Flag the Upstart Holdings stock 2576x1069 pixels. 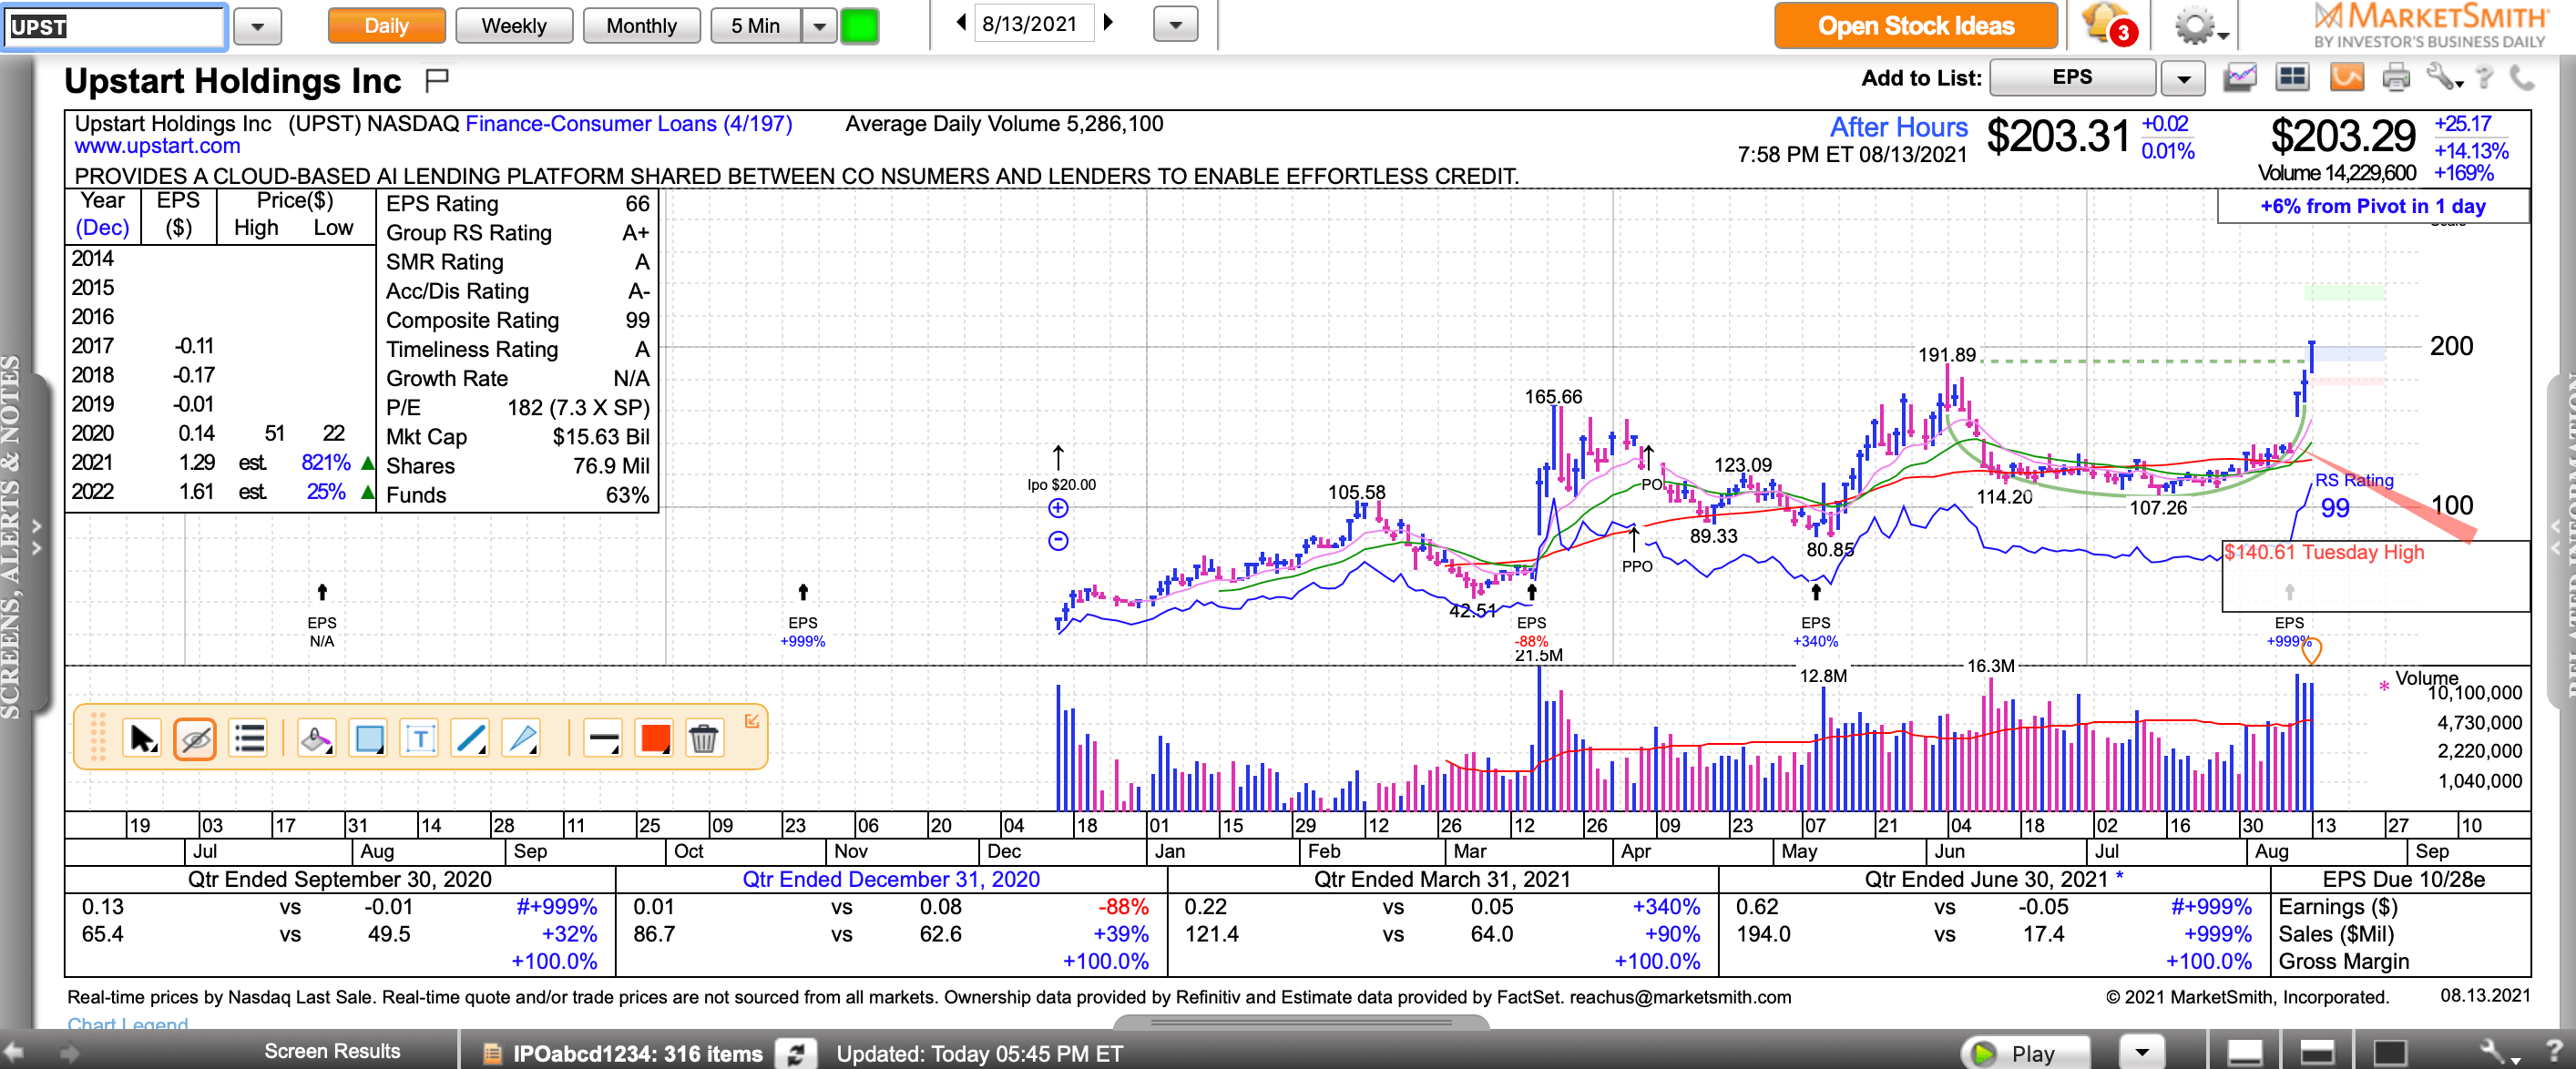[x=437, y=79]
